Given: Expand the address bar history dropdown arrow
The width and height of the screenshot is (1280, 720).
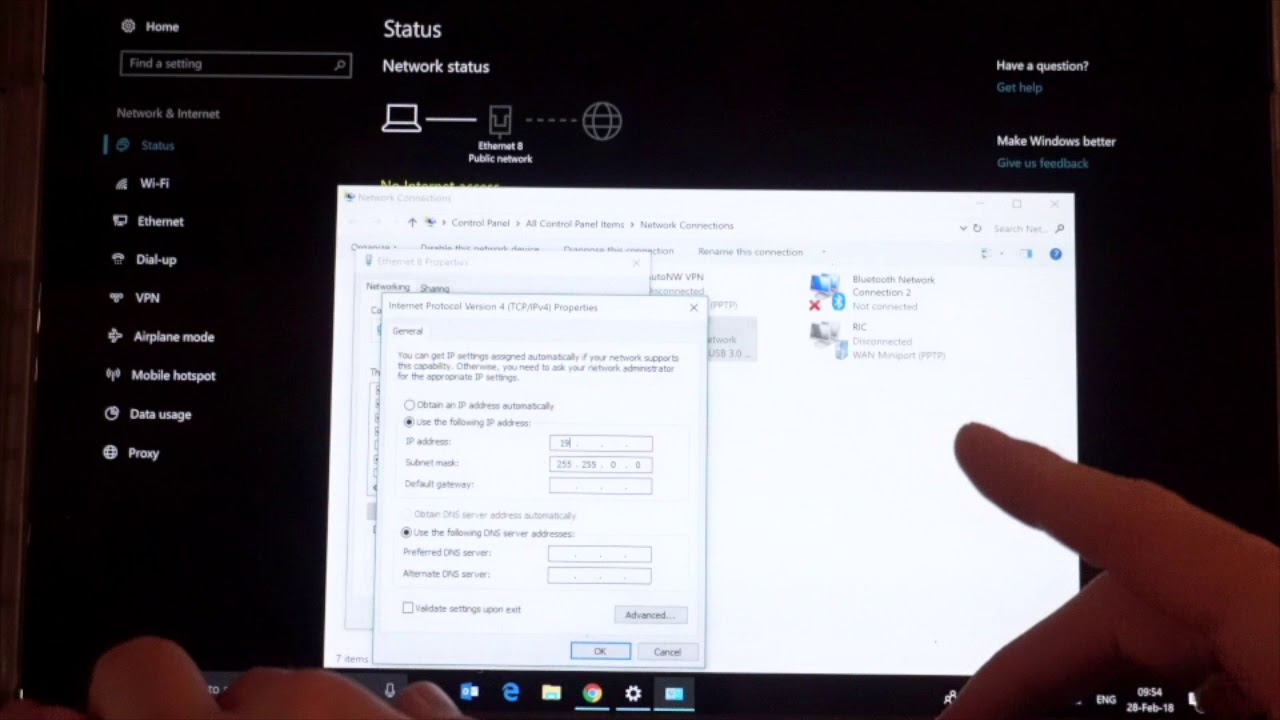Looking at the screenshot, I should pyautogui.click(x=962, y=228).
